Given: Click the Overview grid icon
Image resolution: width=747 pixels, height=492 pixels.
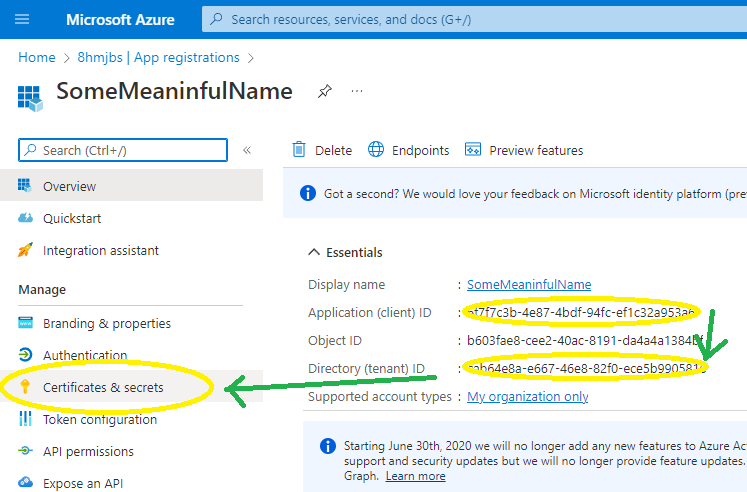Looking at the screenshot, I should [x=24, y=185].
